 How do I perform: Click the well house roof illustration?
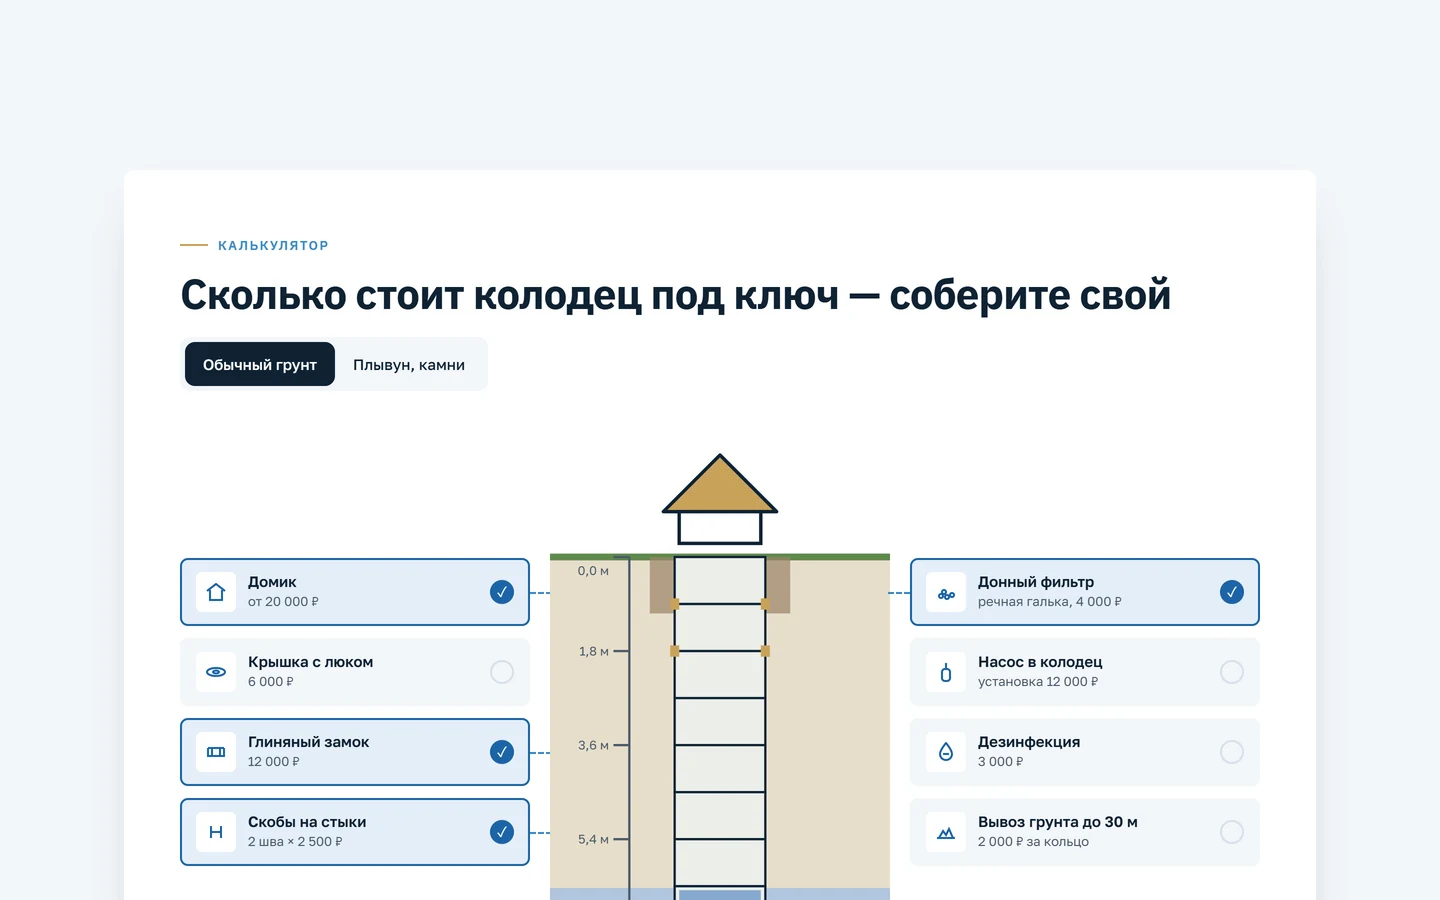click(x=720, y=484)
